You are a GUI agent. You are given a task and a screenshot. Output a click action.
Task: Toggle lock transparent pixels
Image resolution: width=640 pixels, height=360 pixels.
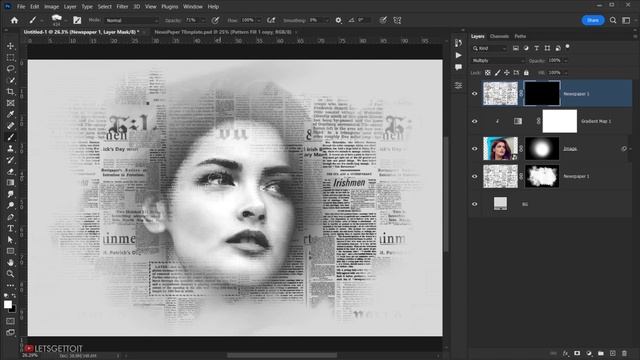487,73
